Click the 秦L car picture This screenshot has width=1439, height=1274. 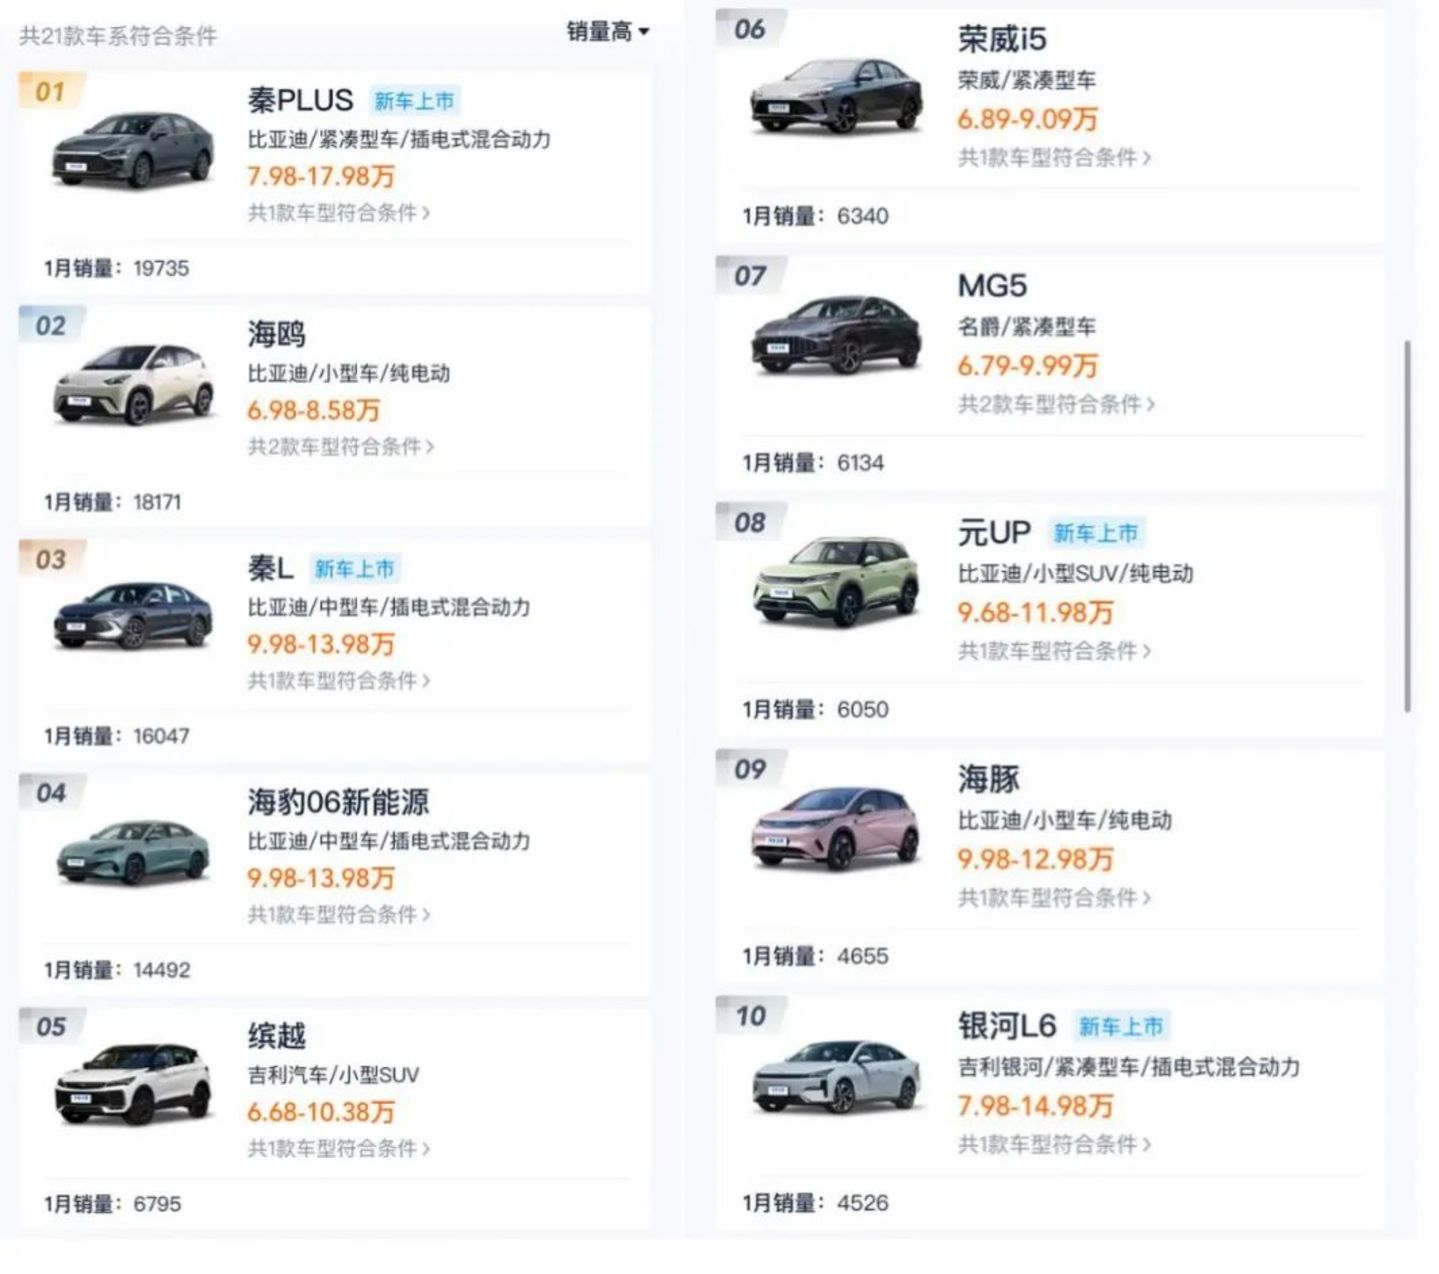[133, 616]
